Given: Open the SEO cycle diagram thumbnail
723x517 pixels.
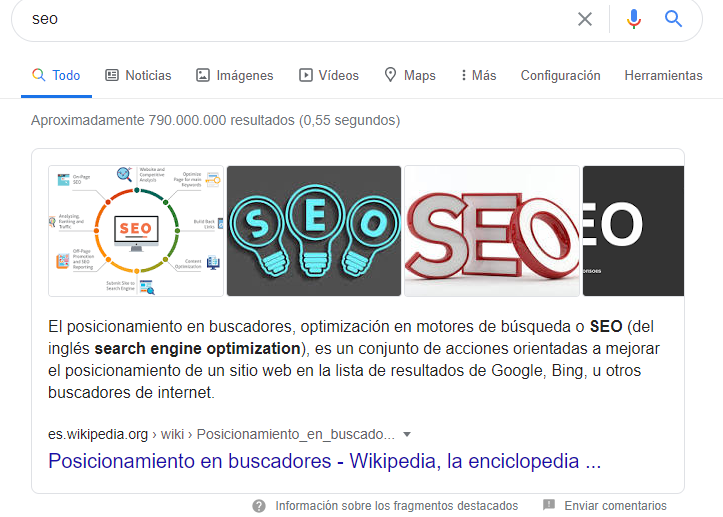Looking at the screenshot, I should click(136, 231).
